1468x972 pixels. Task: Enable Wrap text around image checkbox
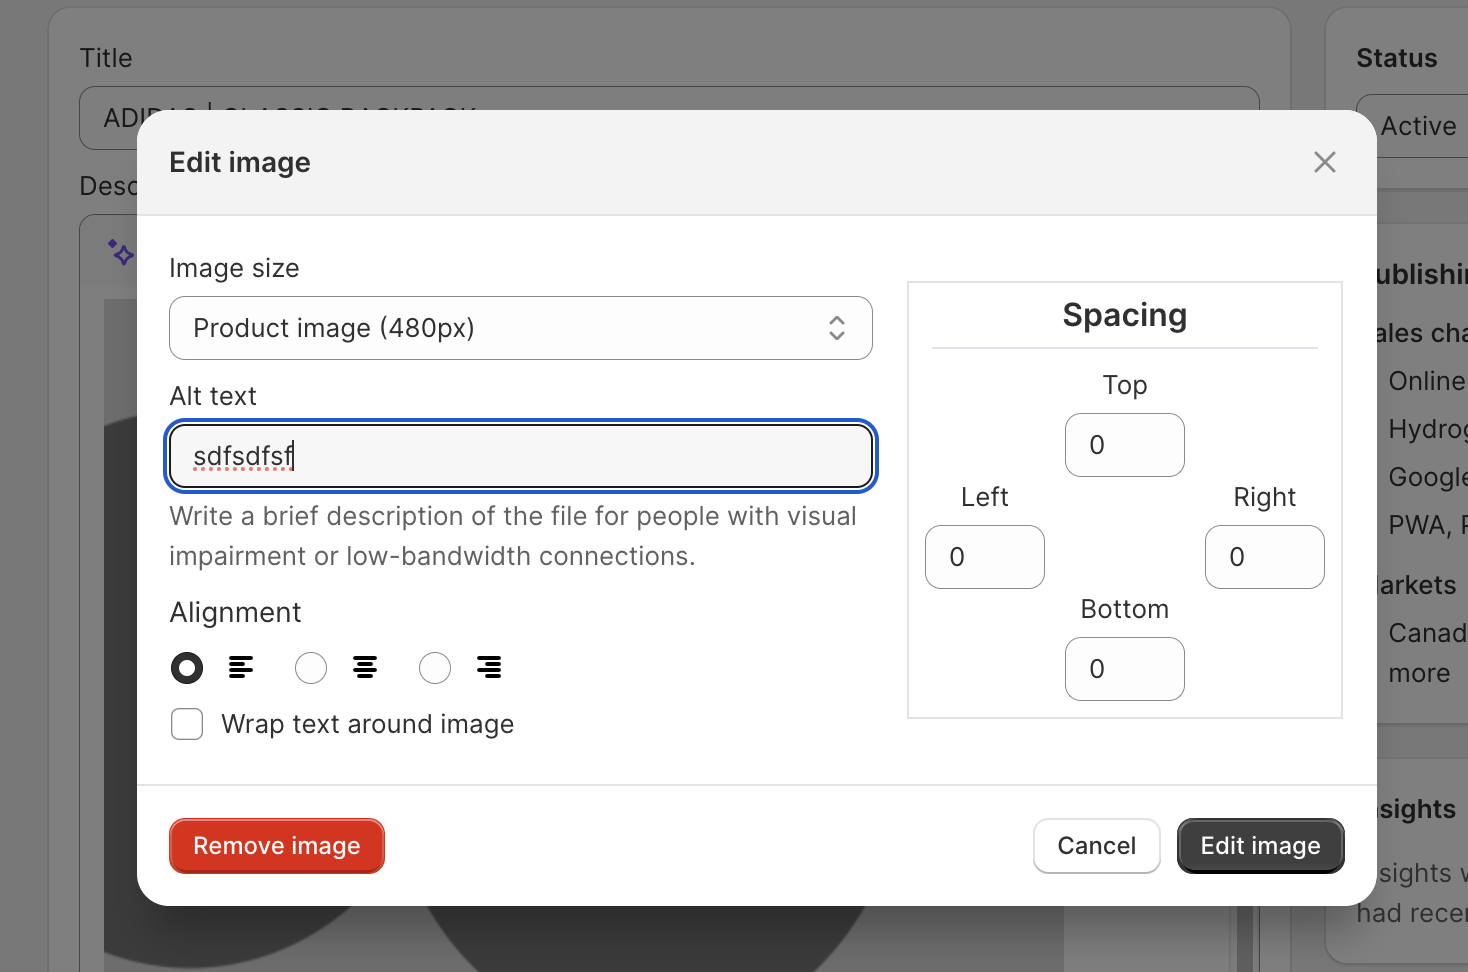click(x=187, y=724)
